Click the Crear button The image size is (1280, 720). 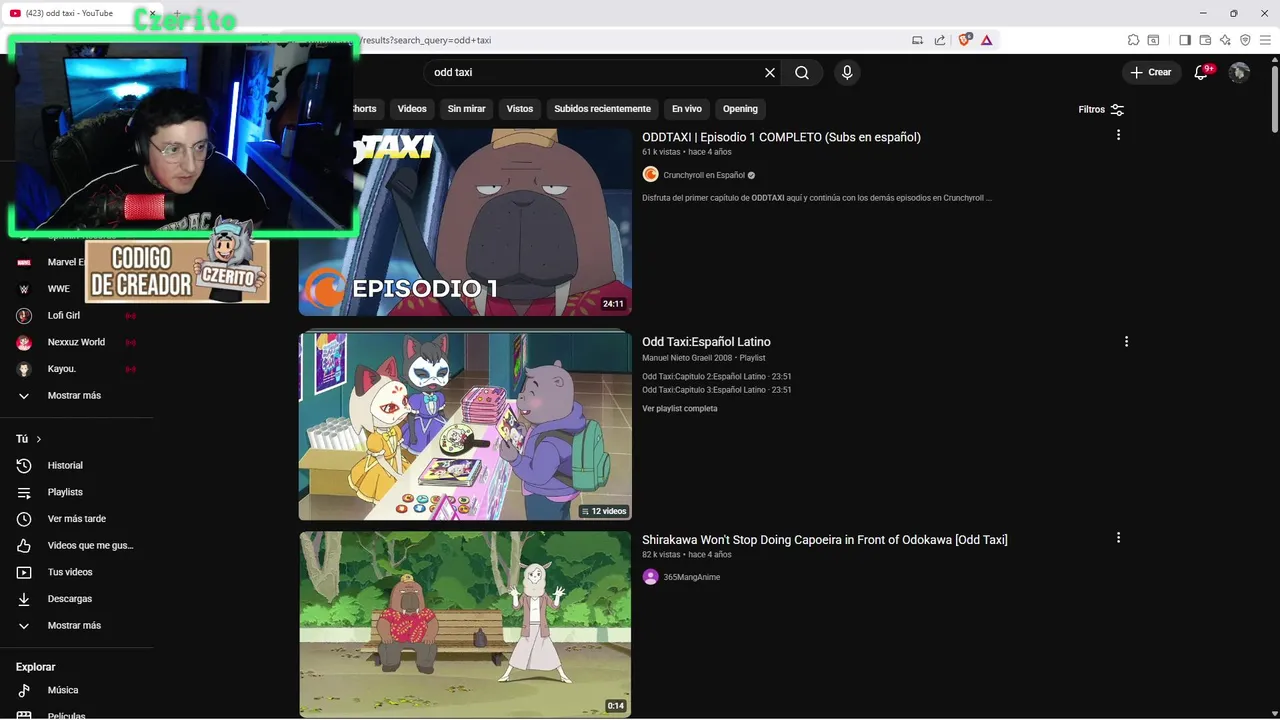(1151, 72)
